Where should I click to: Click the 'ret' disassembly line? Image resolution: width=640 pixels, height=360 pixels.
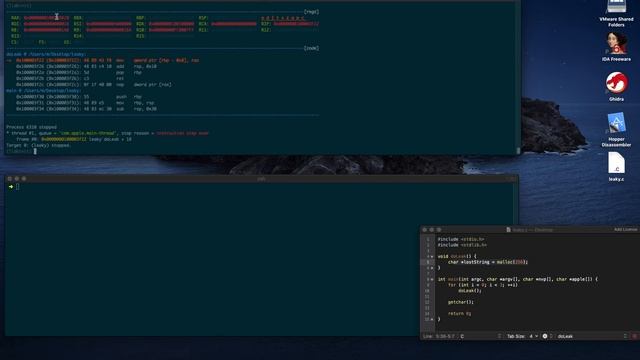pos(70,78)
